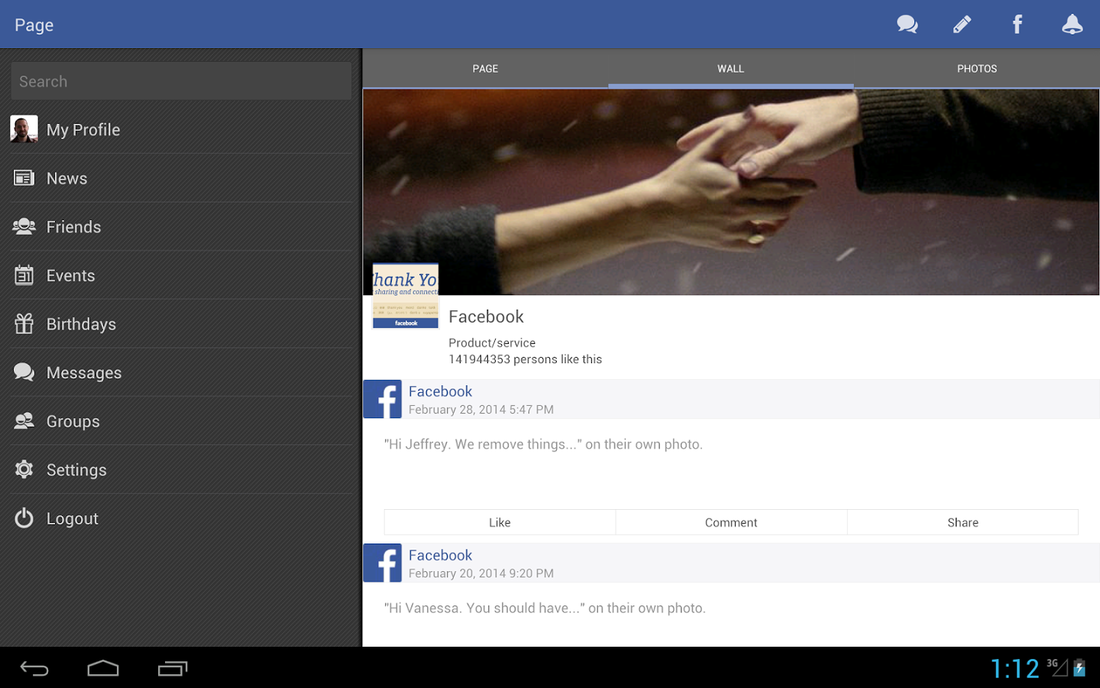Tap the 3G signal indicator
The image size is (1100, 688).
coord(1057,667)
